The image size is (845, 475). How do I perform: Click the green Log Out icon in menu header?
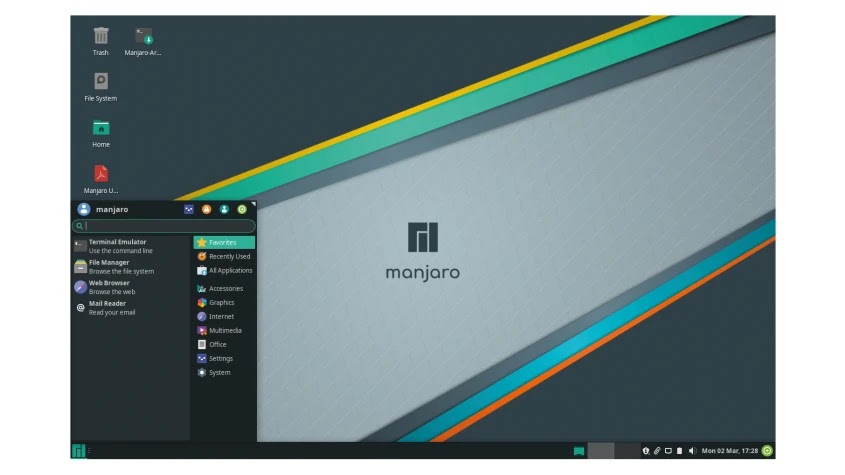point(242,209)
